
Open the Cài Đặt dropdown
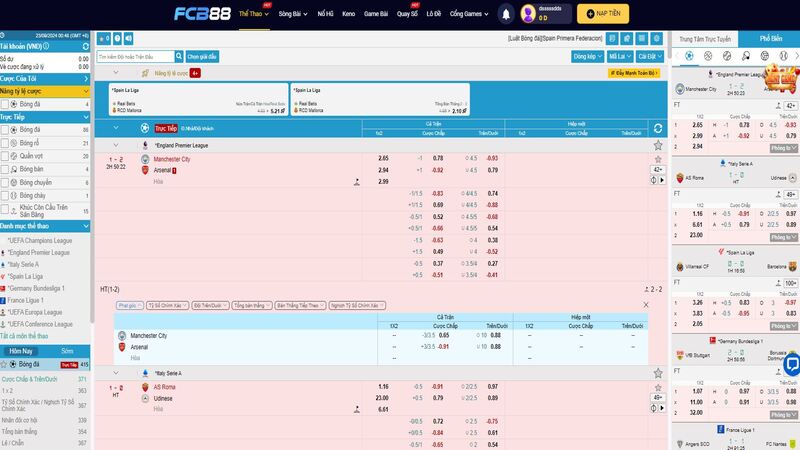650,57
